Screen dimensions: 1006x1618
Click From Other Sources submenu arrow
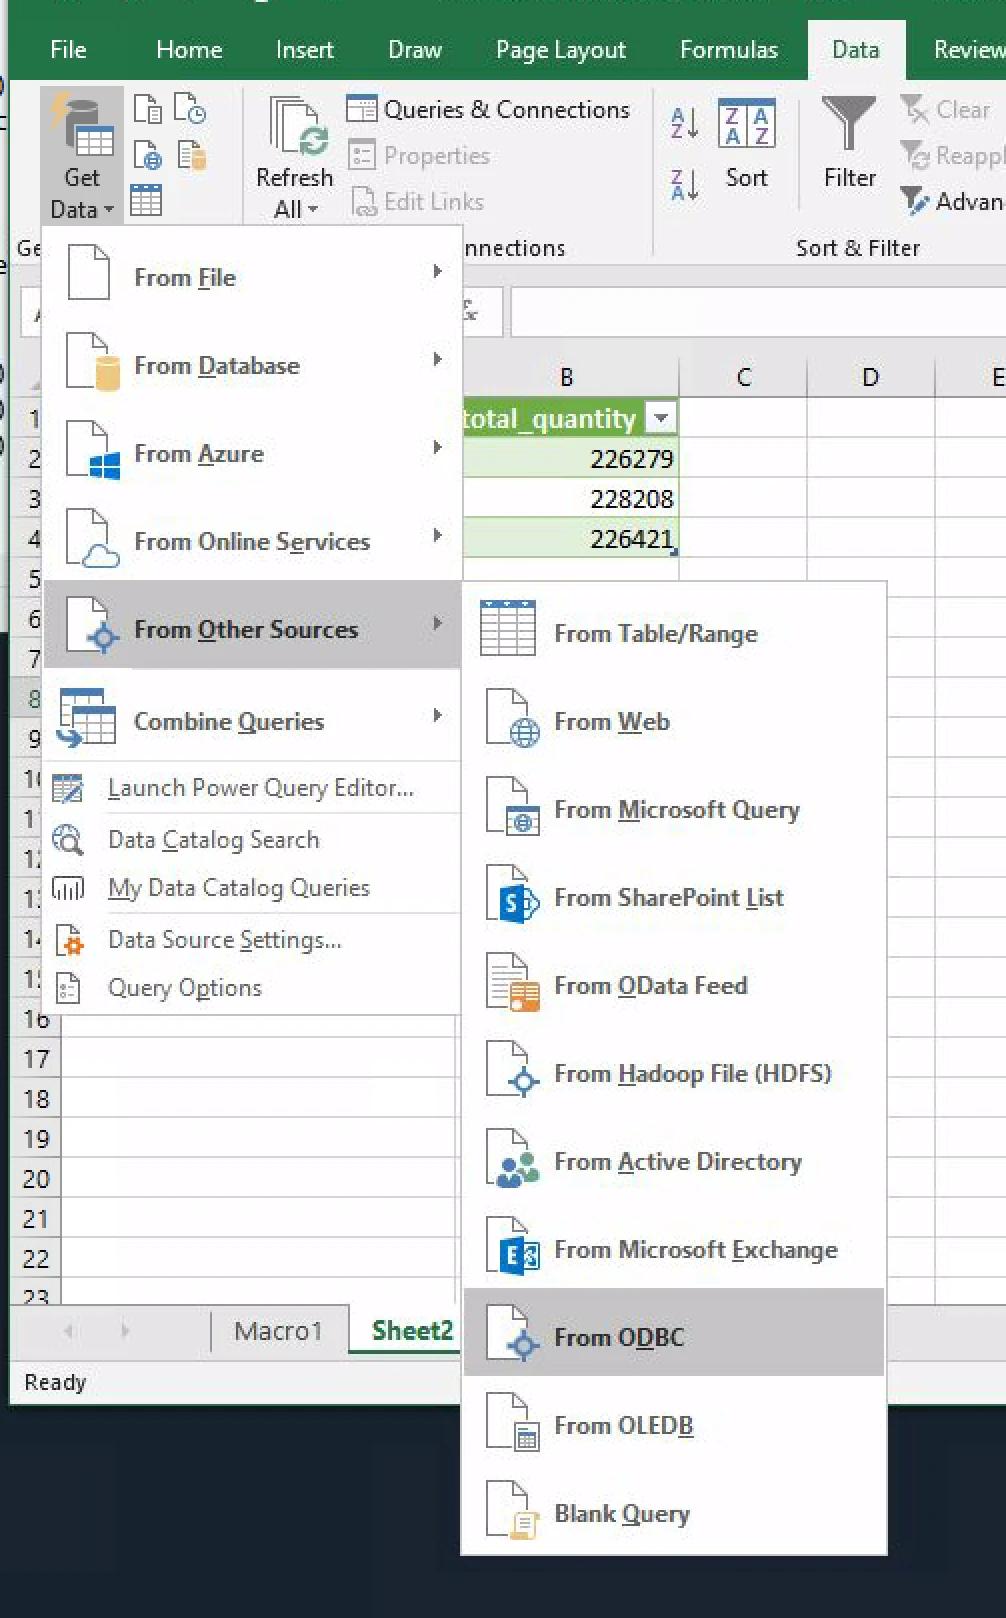click(437, 623)
